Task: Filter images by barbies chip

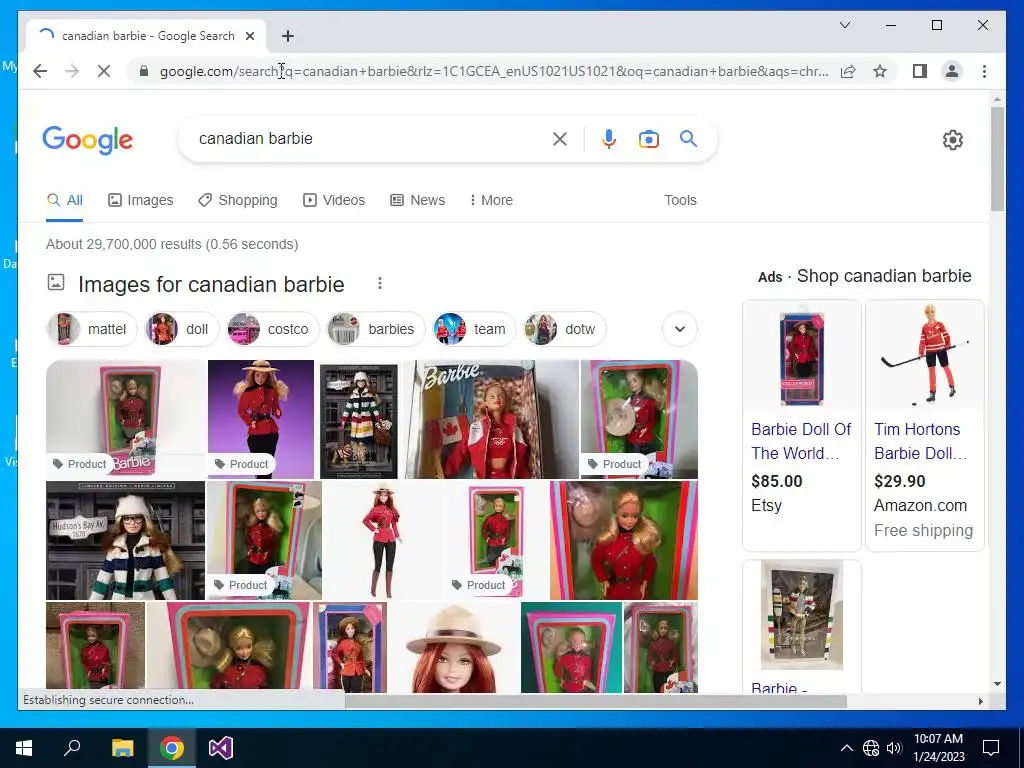Action: pos(376,329)
